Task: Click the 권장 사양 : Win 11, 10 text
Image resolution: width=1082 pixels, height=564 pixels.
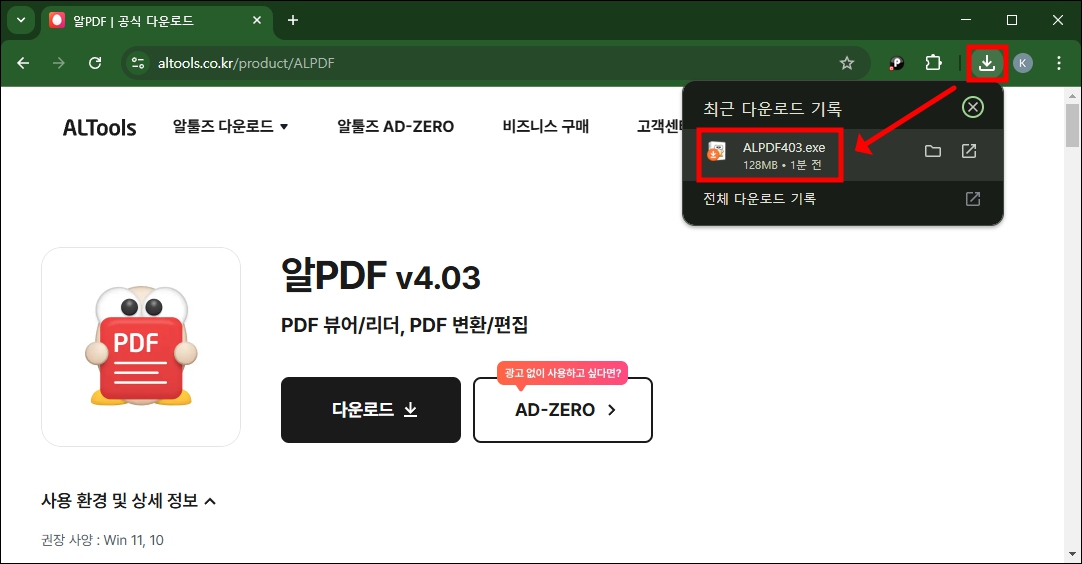Action: coord(102,540)
